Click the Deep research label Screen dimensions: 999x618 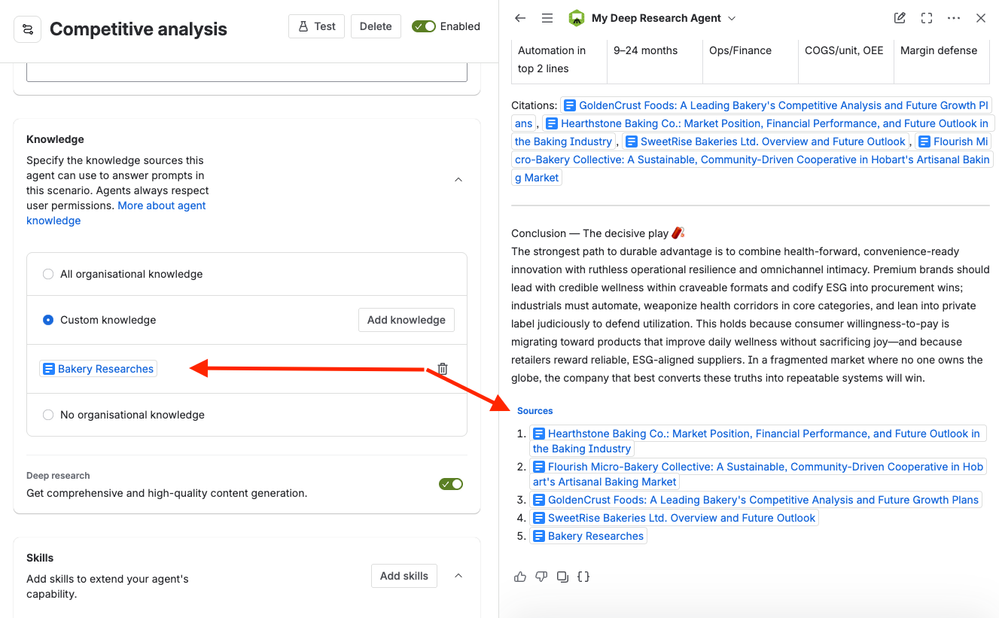tap(58, 475)
